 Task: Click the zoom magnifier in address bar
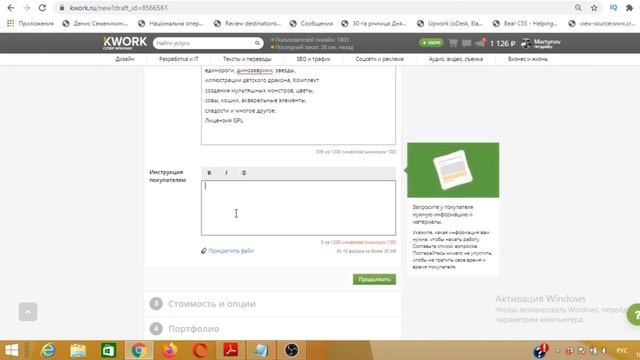click(578, 8)
